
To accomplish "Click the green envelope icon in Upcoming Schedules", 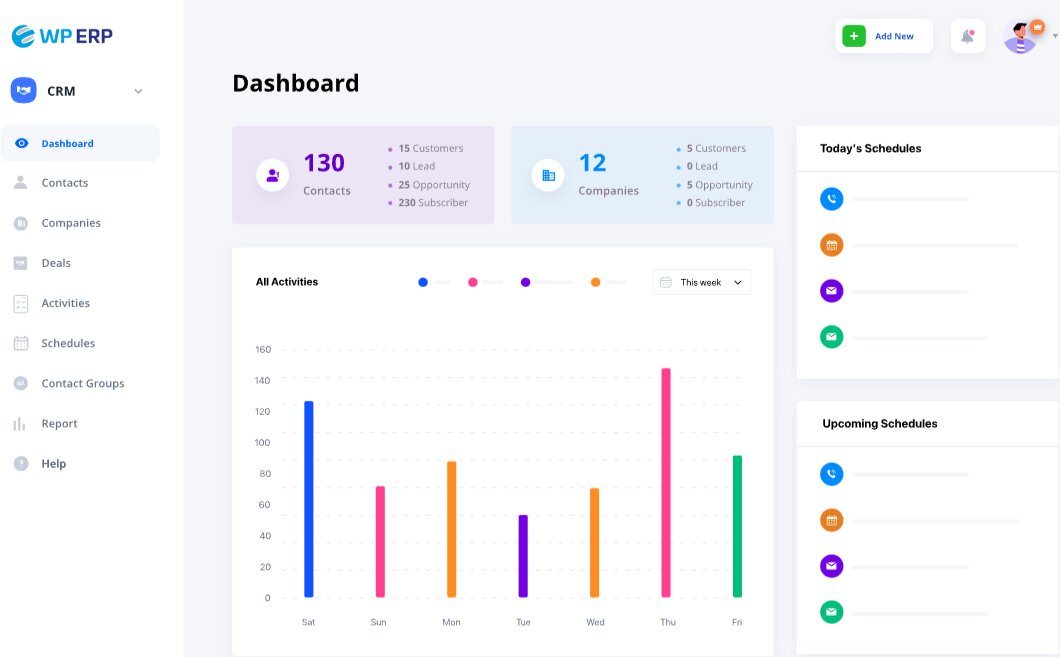I will (831, 612).
